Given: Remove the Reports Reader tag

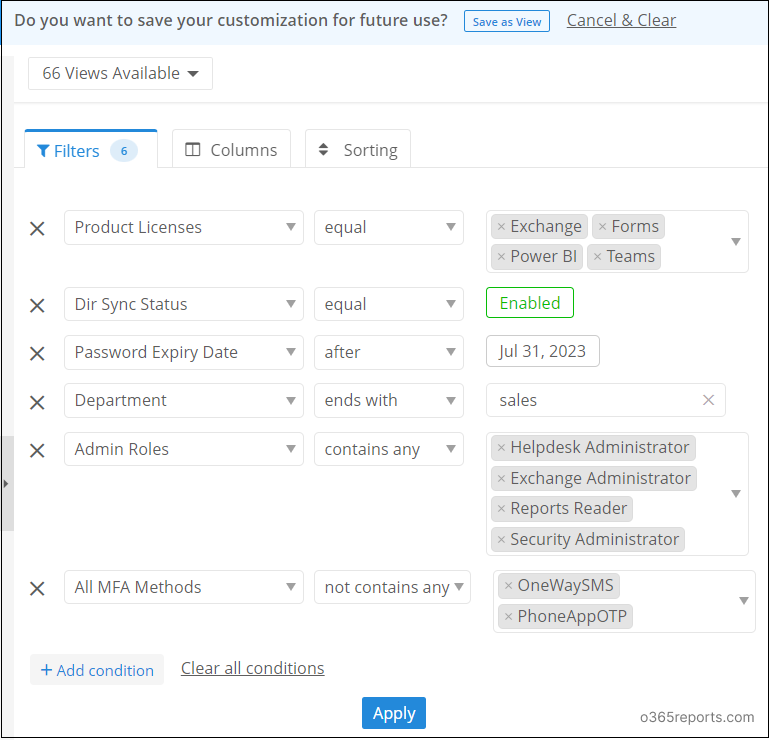Looking at the screenshot, I should pos(501,509).
